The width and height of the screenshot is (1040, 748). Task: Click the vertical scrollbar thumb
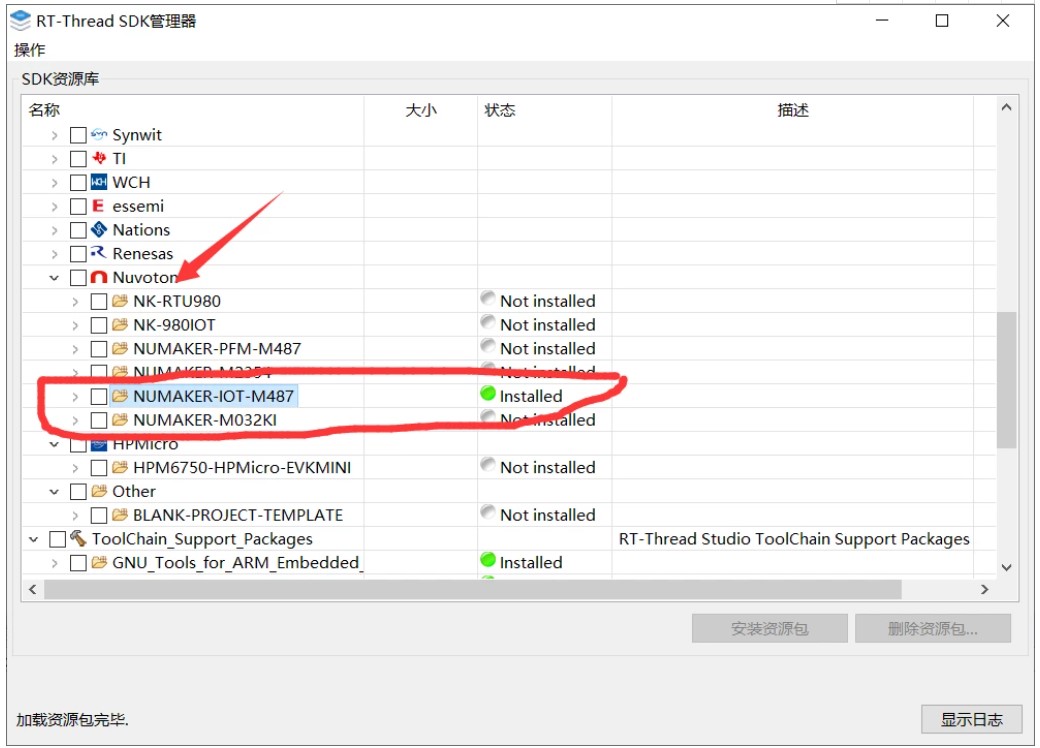point(1006,380)
